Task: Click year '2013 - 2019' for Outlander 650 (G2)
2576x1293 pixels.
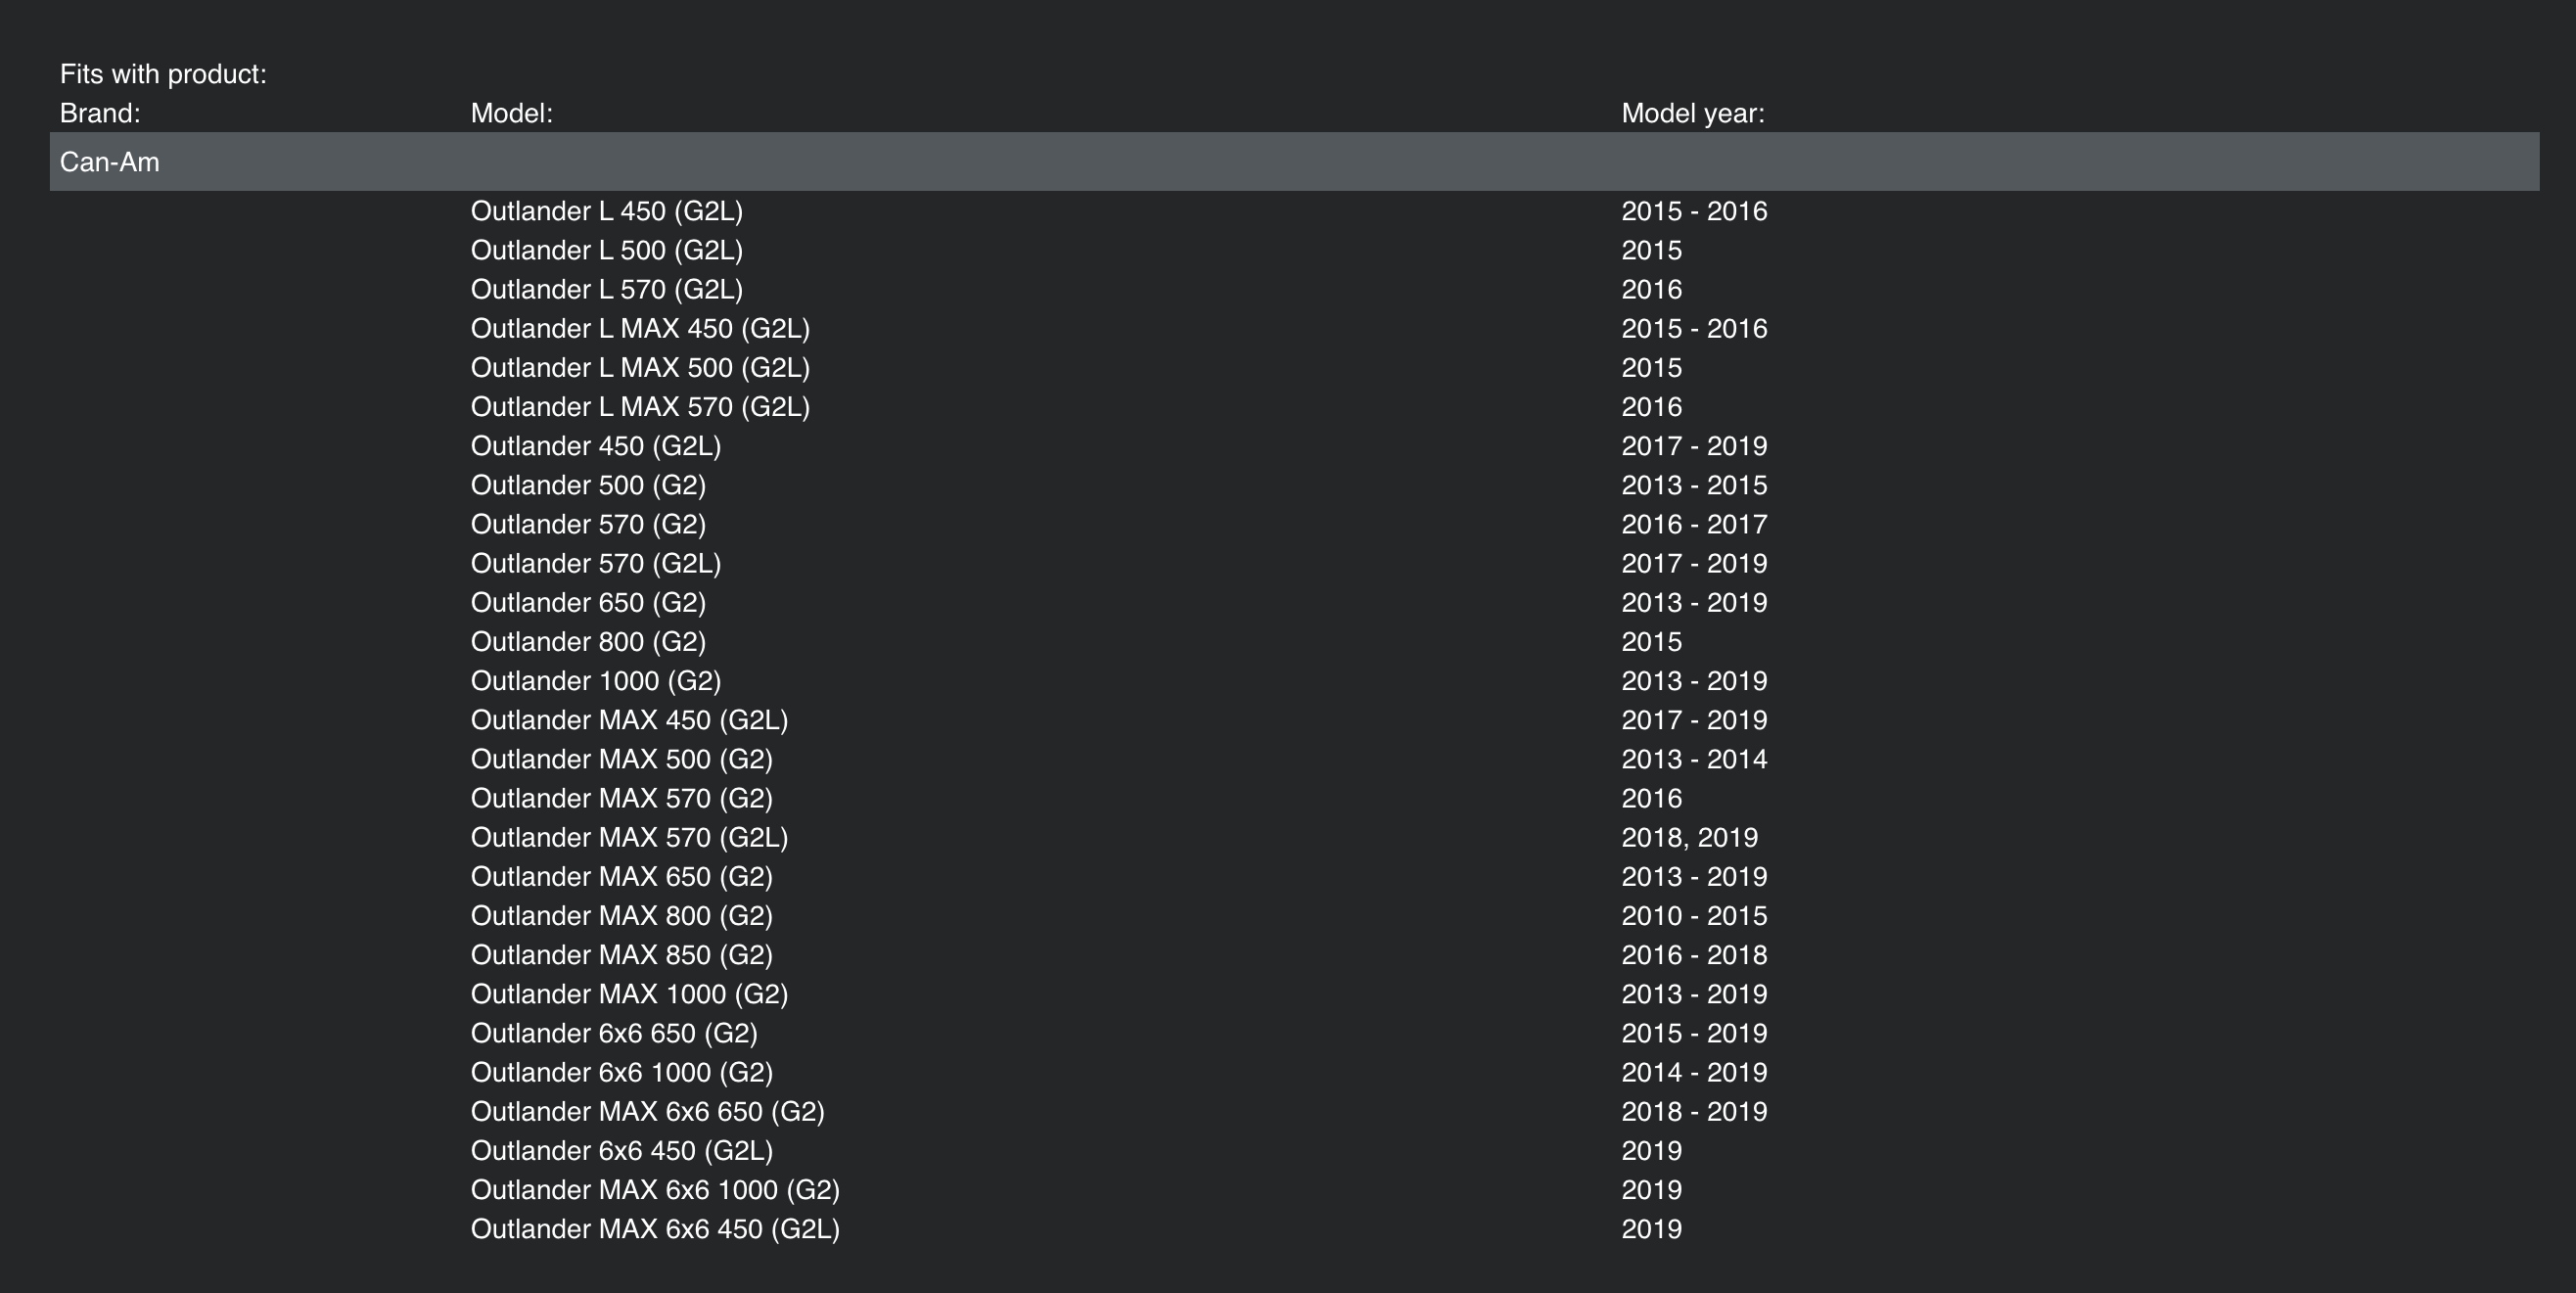Action: pyautogui.click(x=1694, y=602)
